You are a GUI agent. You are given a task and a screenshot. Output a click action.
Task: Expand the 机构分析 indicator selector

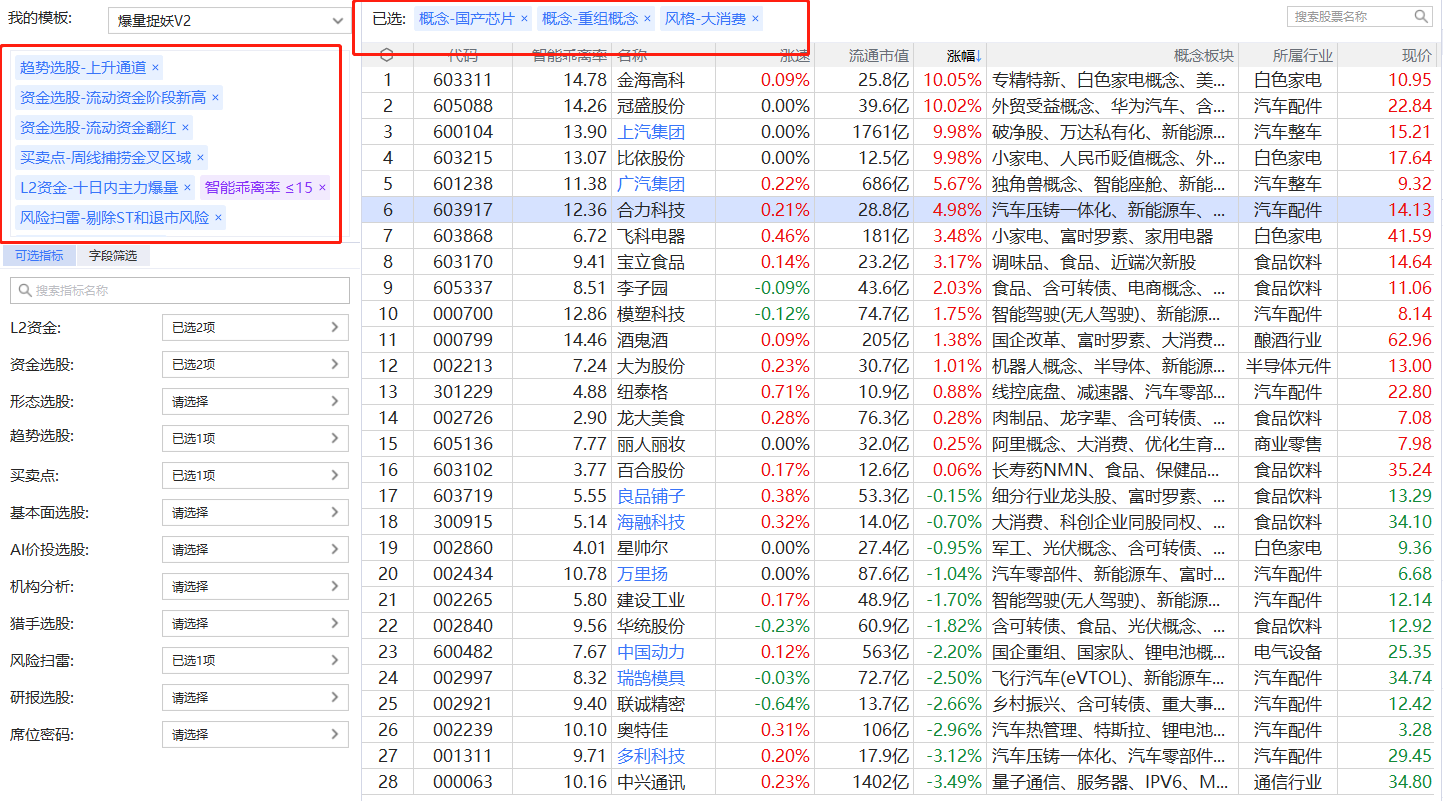coord(255,586)
